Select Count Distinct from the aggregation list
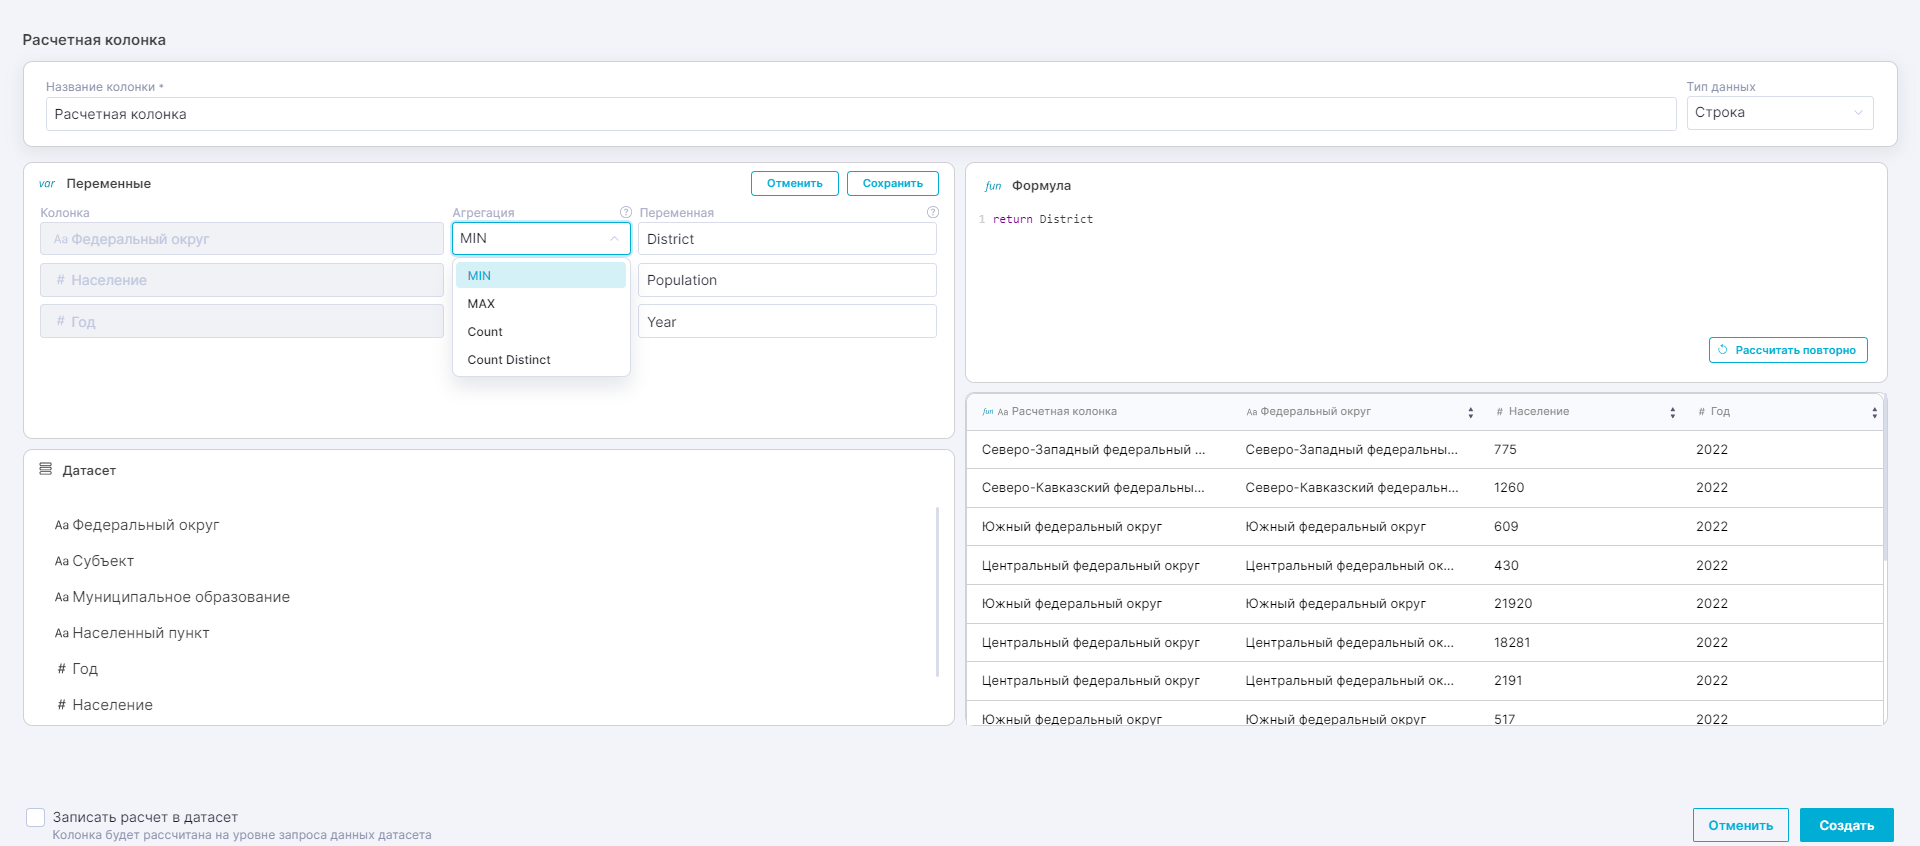The height and width of the screenshot is (846, 1920). click(x=509, y=360)
